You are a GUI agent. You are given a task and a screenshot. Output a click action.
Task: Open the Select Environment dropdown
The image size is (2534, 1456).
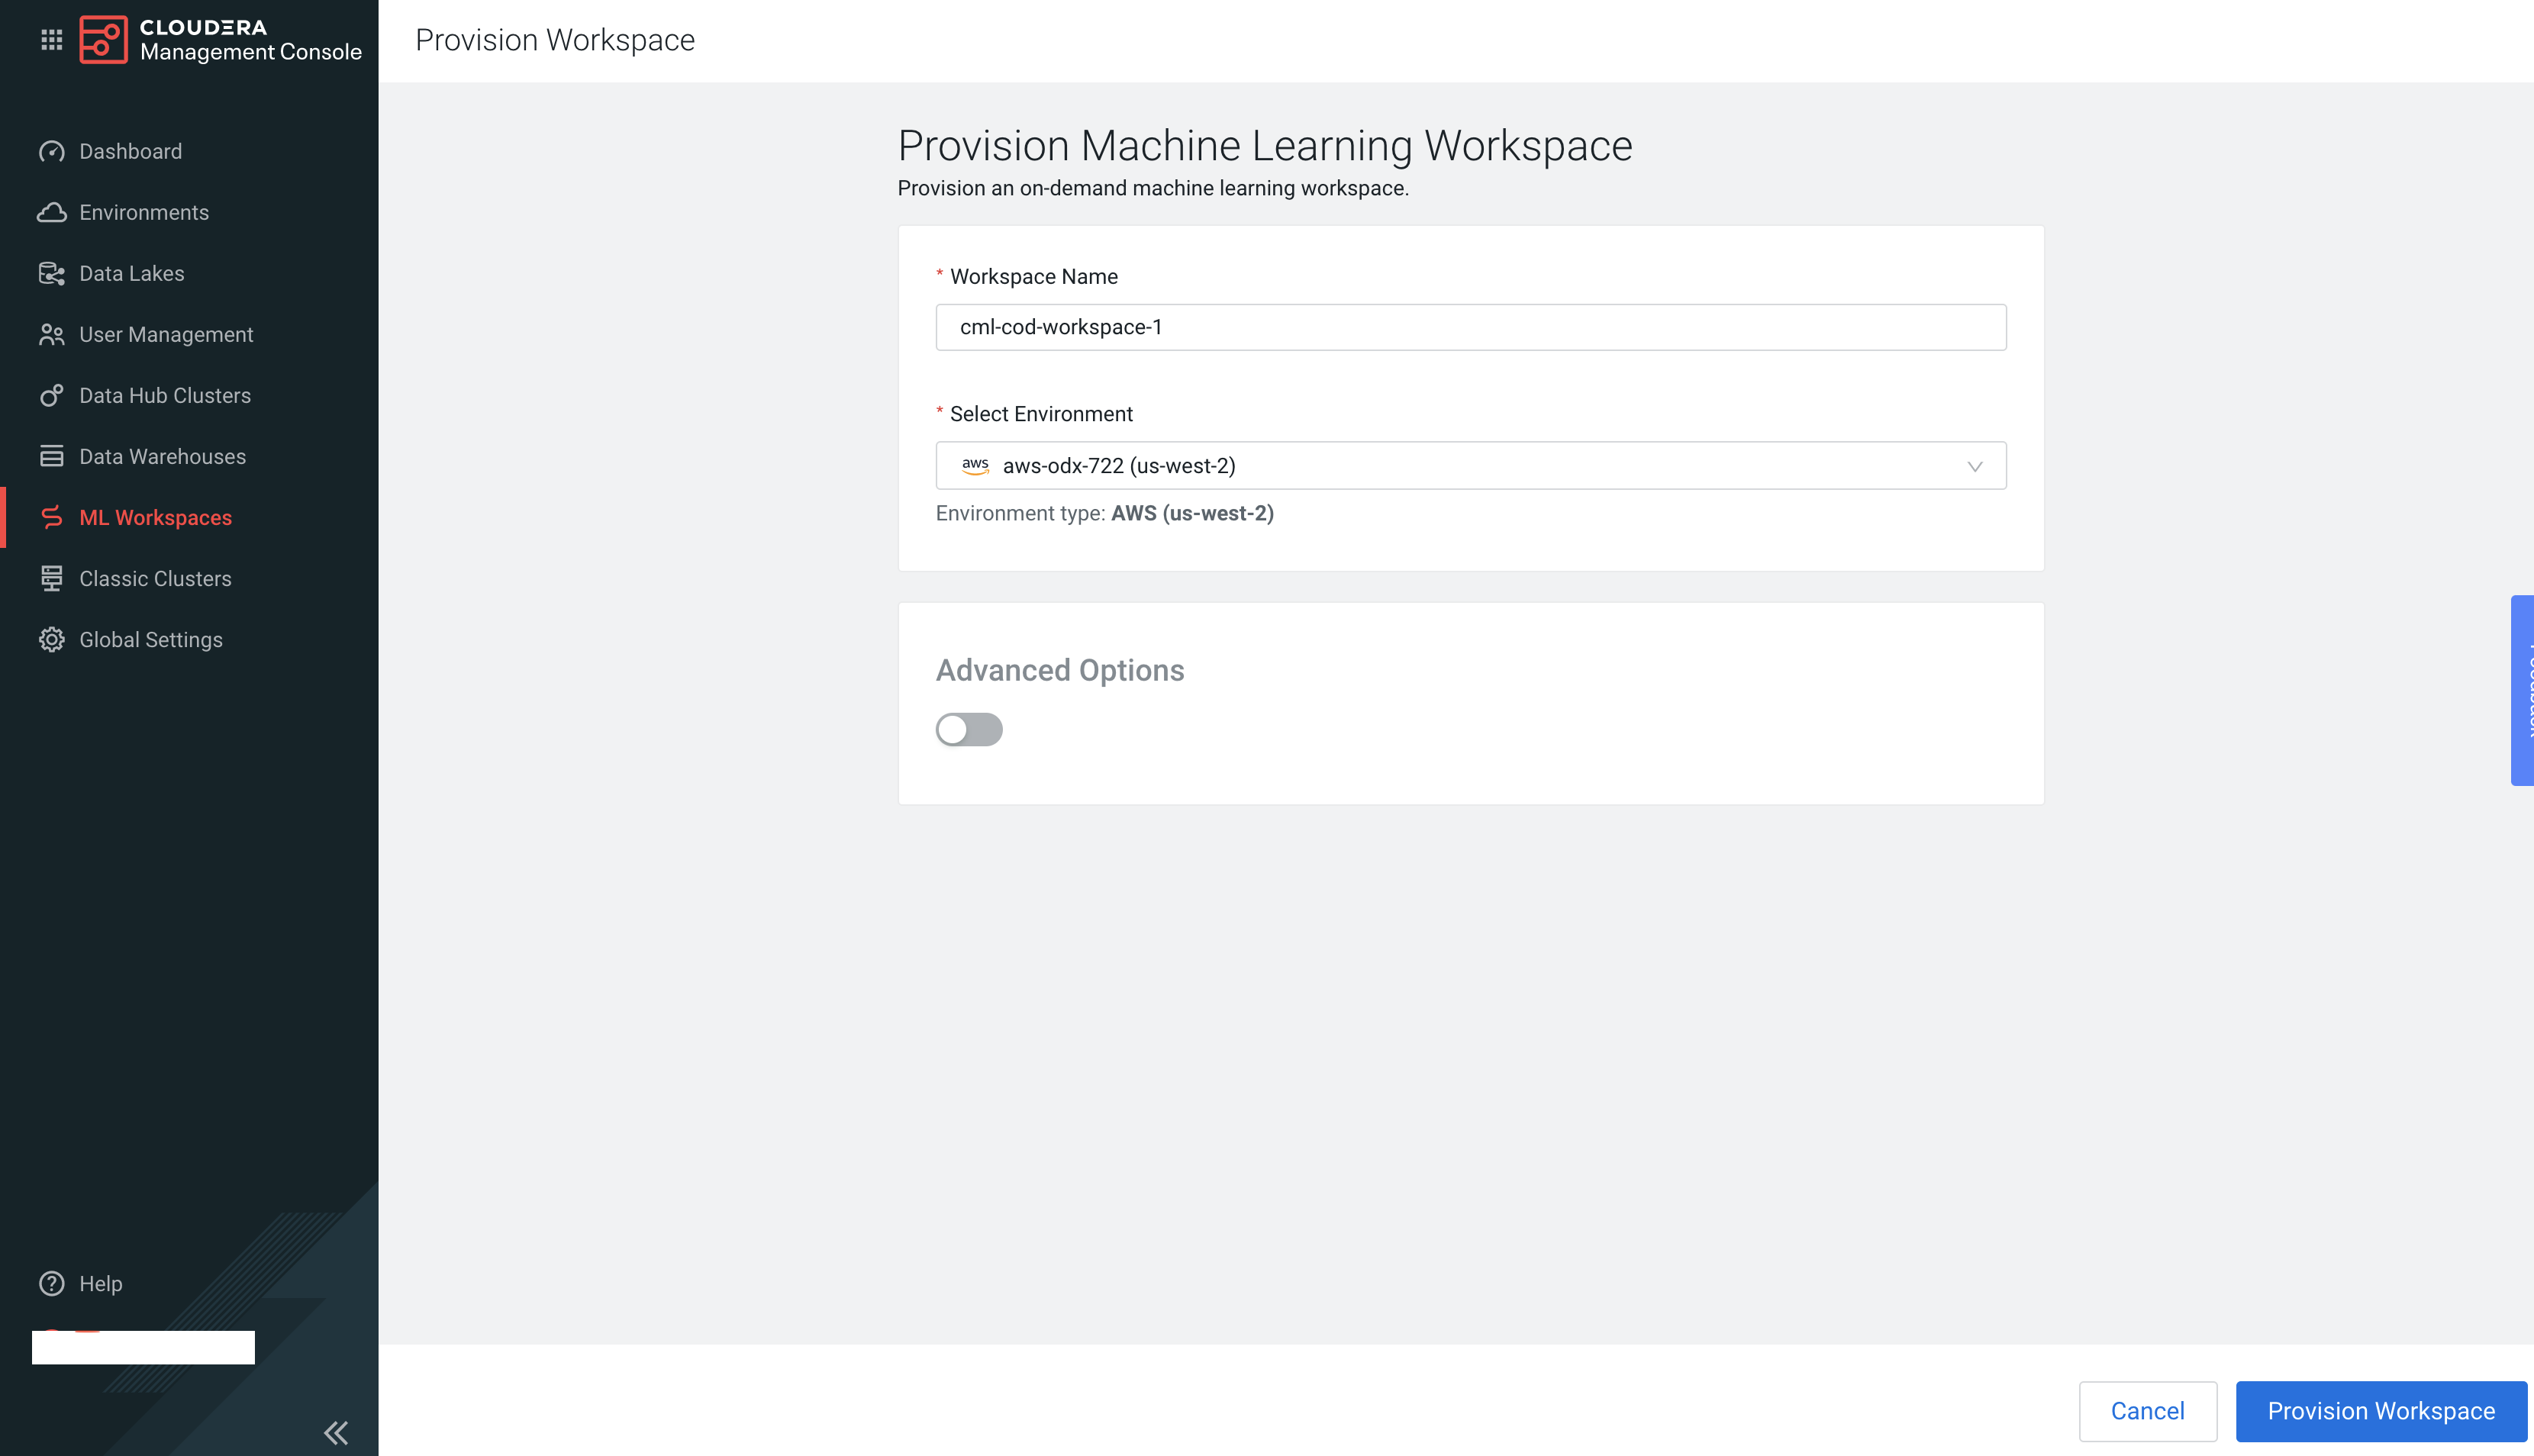1470,465
